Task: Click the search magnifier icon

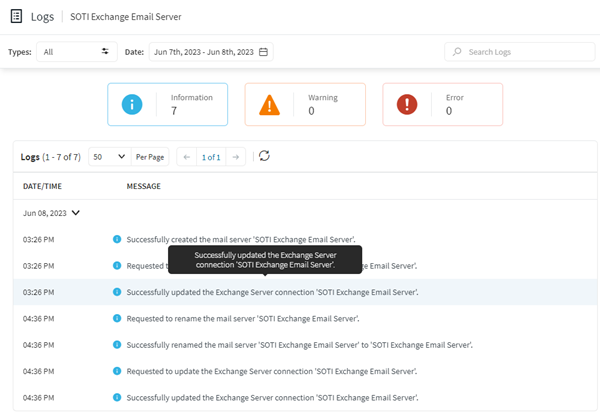Action: (x=457, y=52)
